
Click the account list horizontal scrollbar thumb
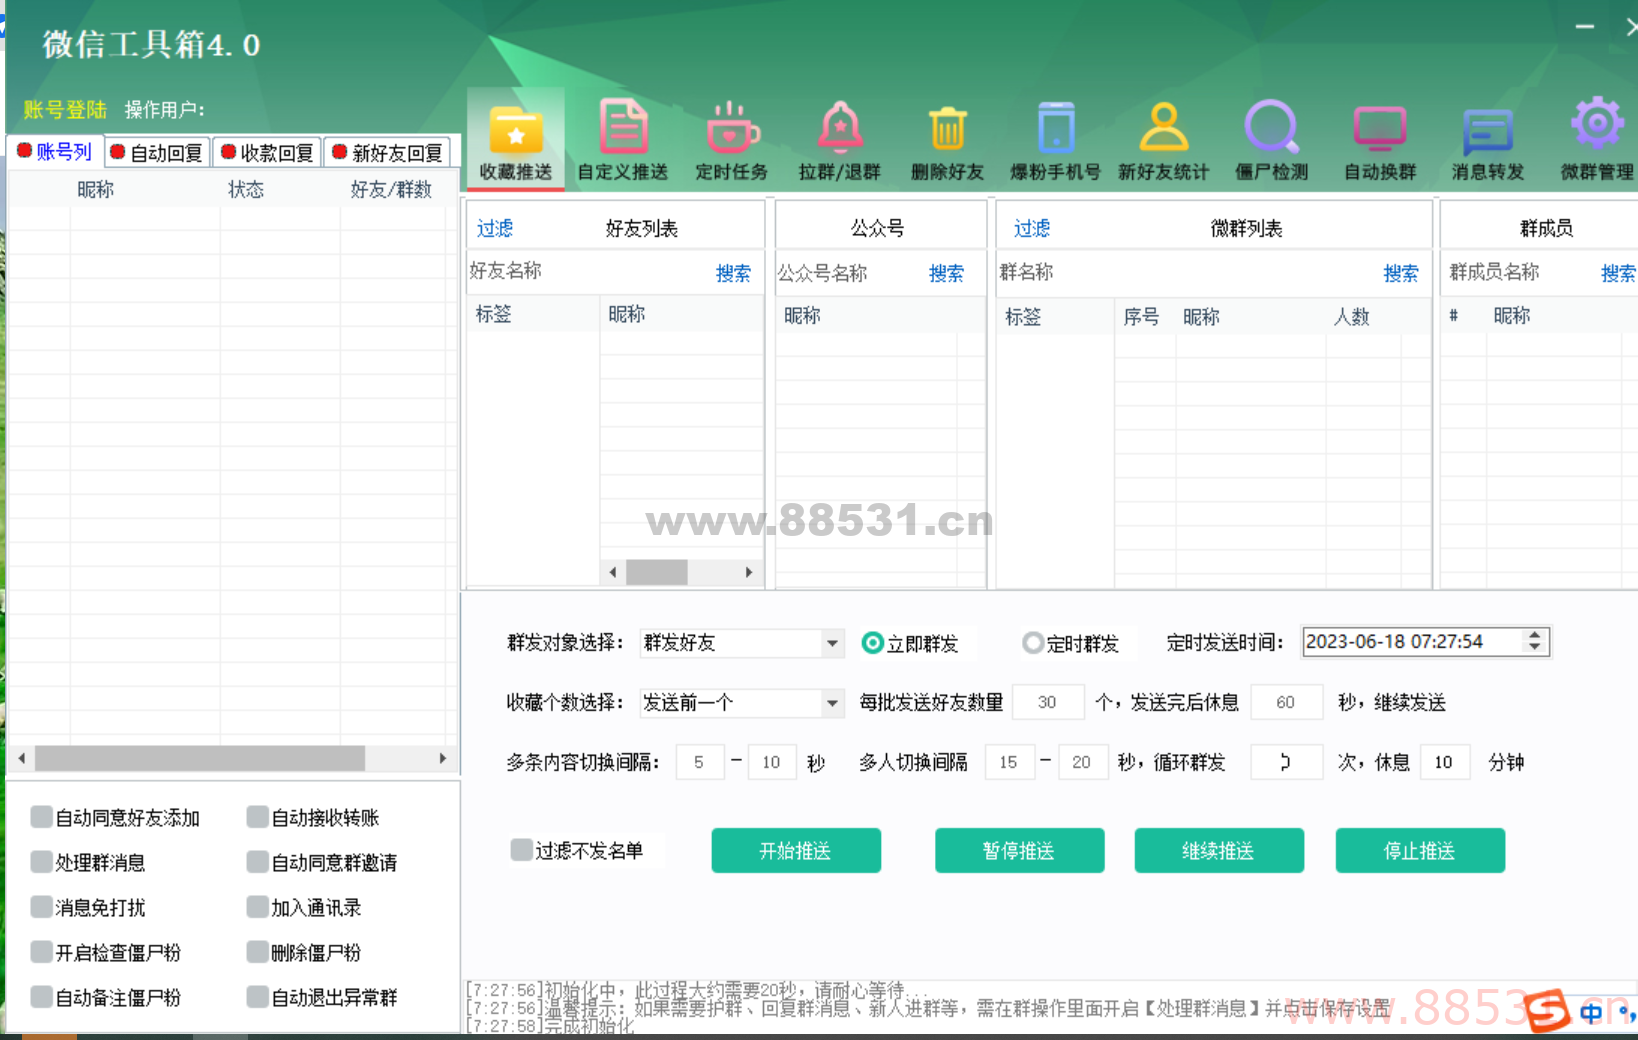(200, 758)
